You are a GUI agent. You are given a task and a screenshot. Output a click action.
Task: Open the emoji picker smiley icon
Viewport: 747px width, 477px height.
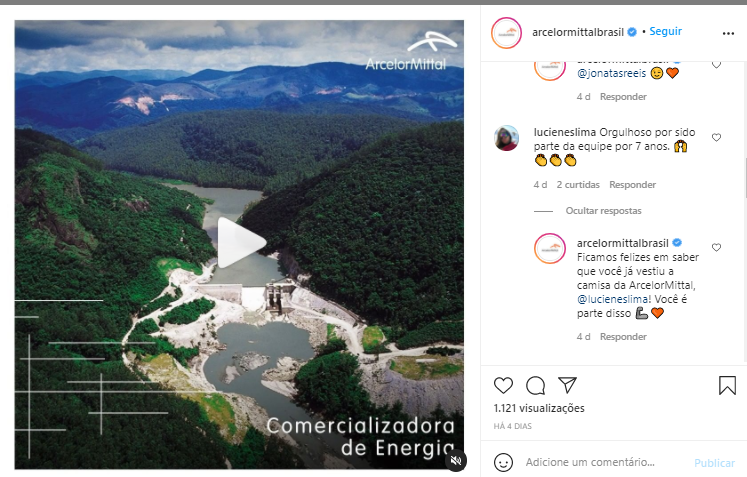coord(504,462)
